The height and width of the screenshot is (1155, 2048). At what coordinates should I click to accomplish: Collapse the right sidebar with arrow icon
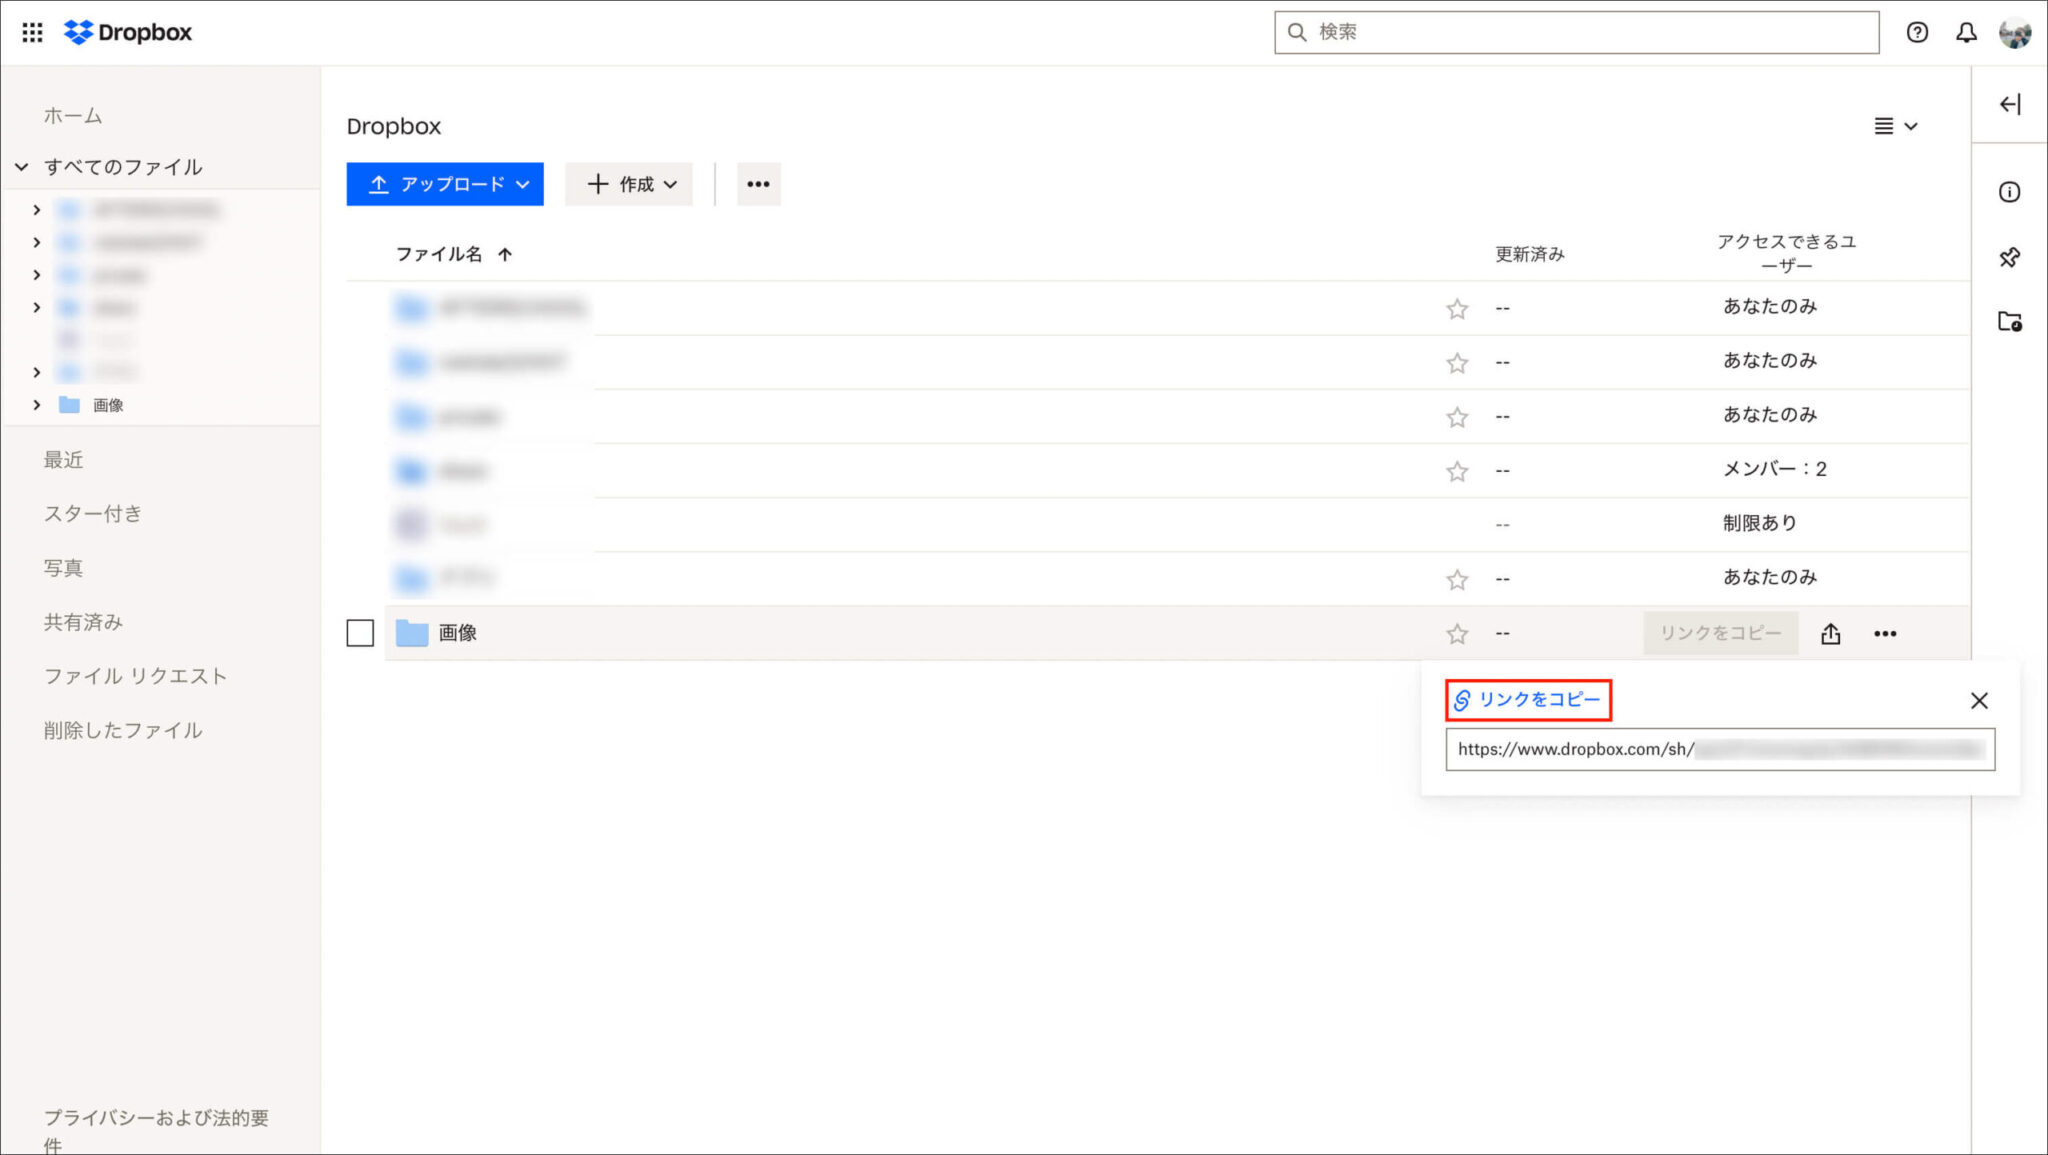tap(2010, 104)
